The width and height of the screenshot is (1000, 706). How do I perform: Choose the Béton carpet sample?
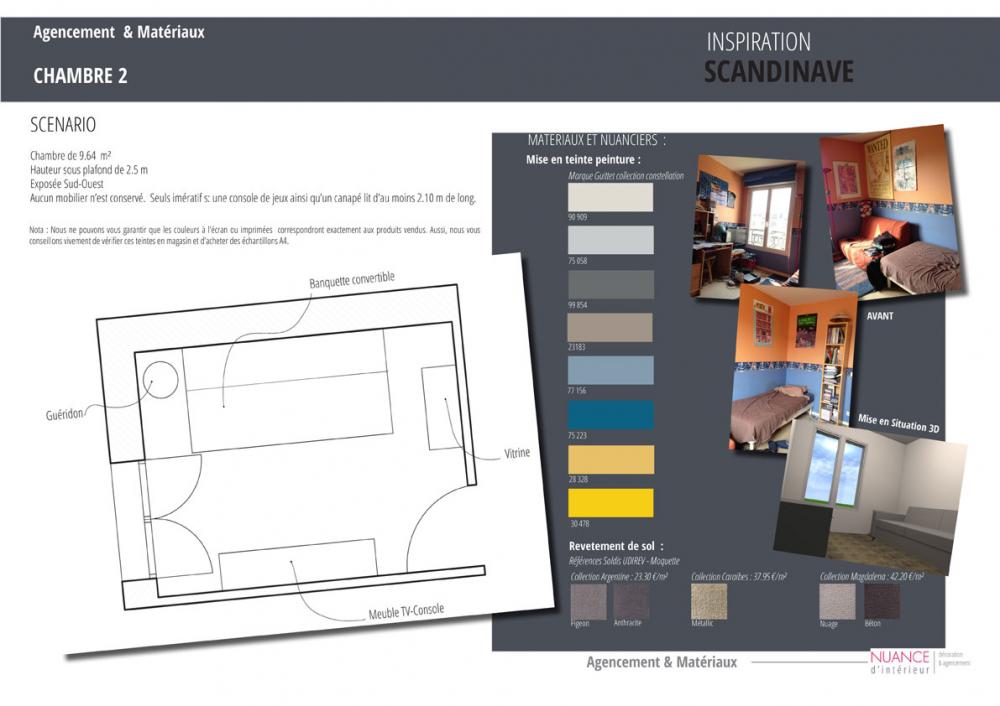click(x=881, y=601)
